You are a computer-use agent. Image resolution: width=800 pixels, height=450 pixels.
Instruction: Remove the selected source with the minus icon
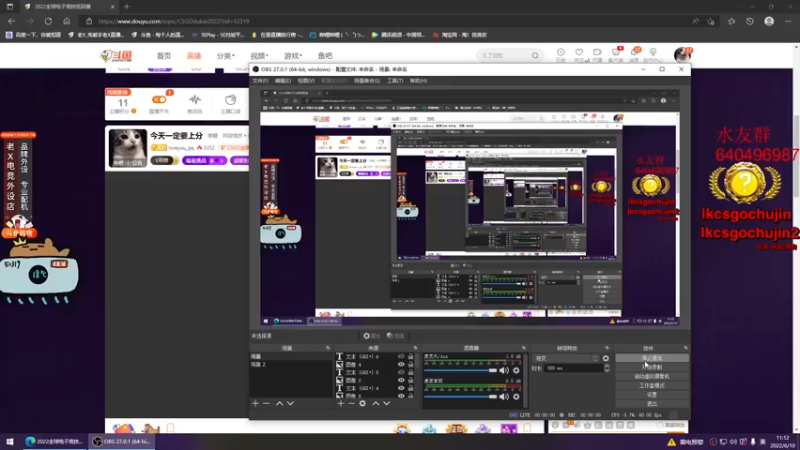coord(352,403)
